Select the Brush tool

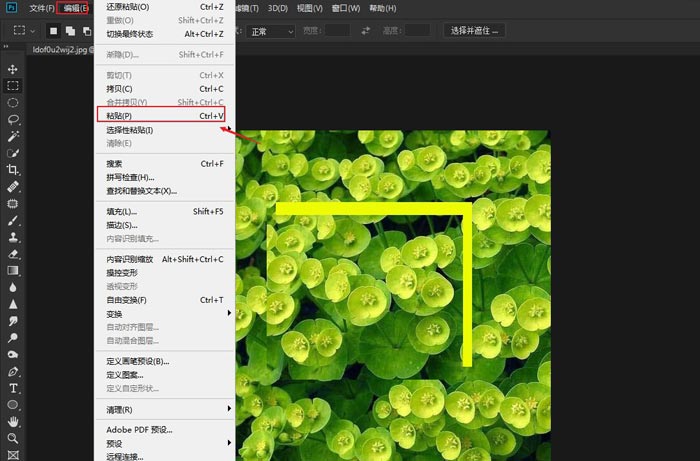coord(12,220)
